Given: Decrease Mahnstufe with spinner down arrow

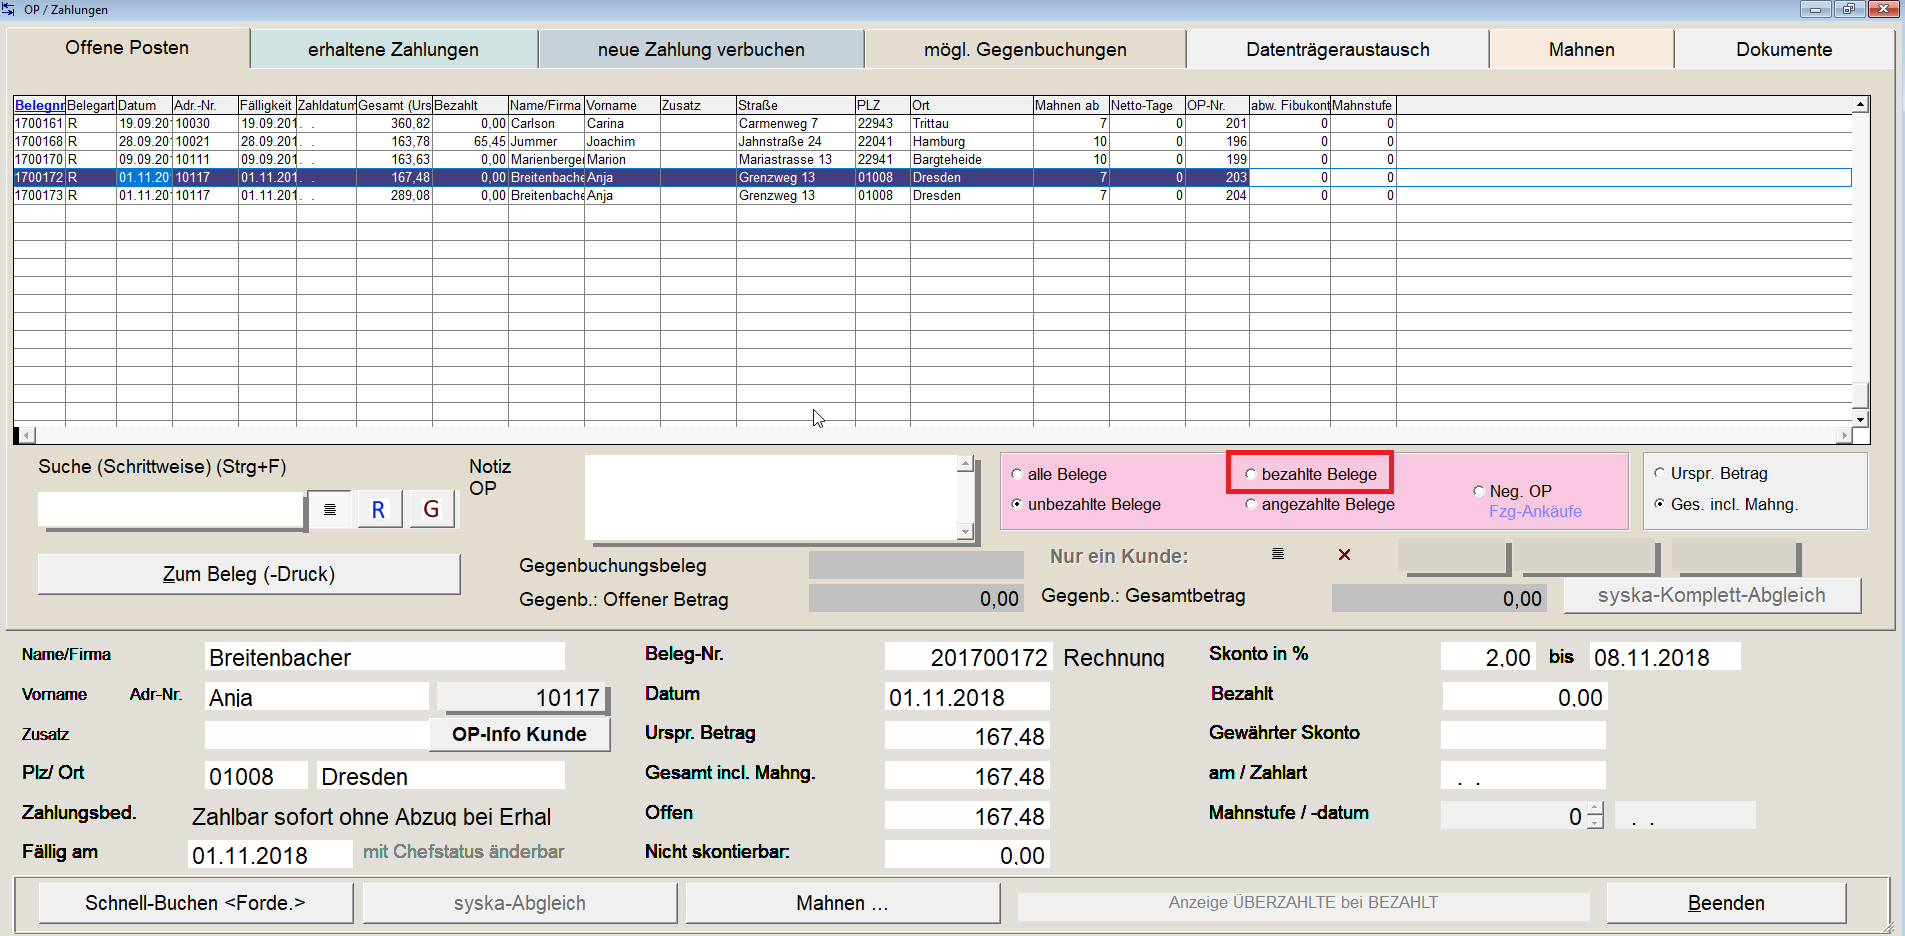Looking at the screenshot, I should click(1595, 823).
